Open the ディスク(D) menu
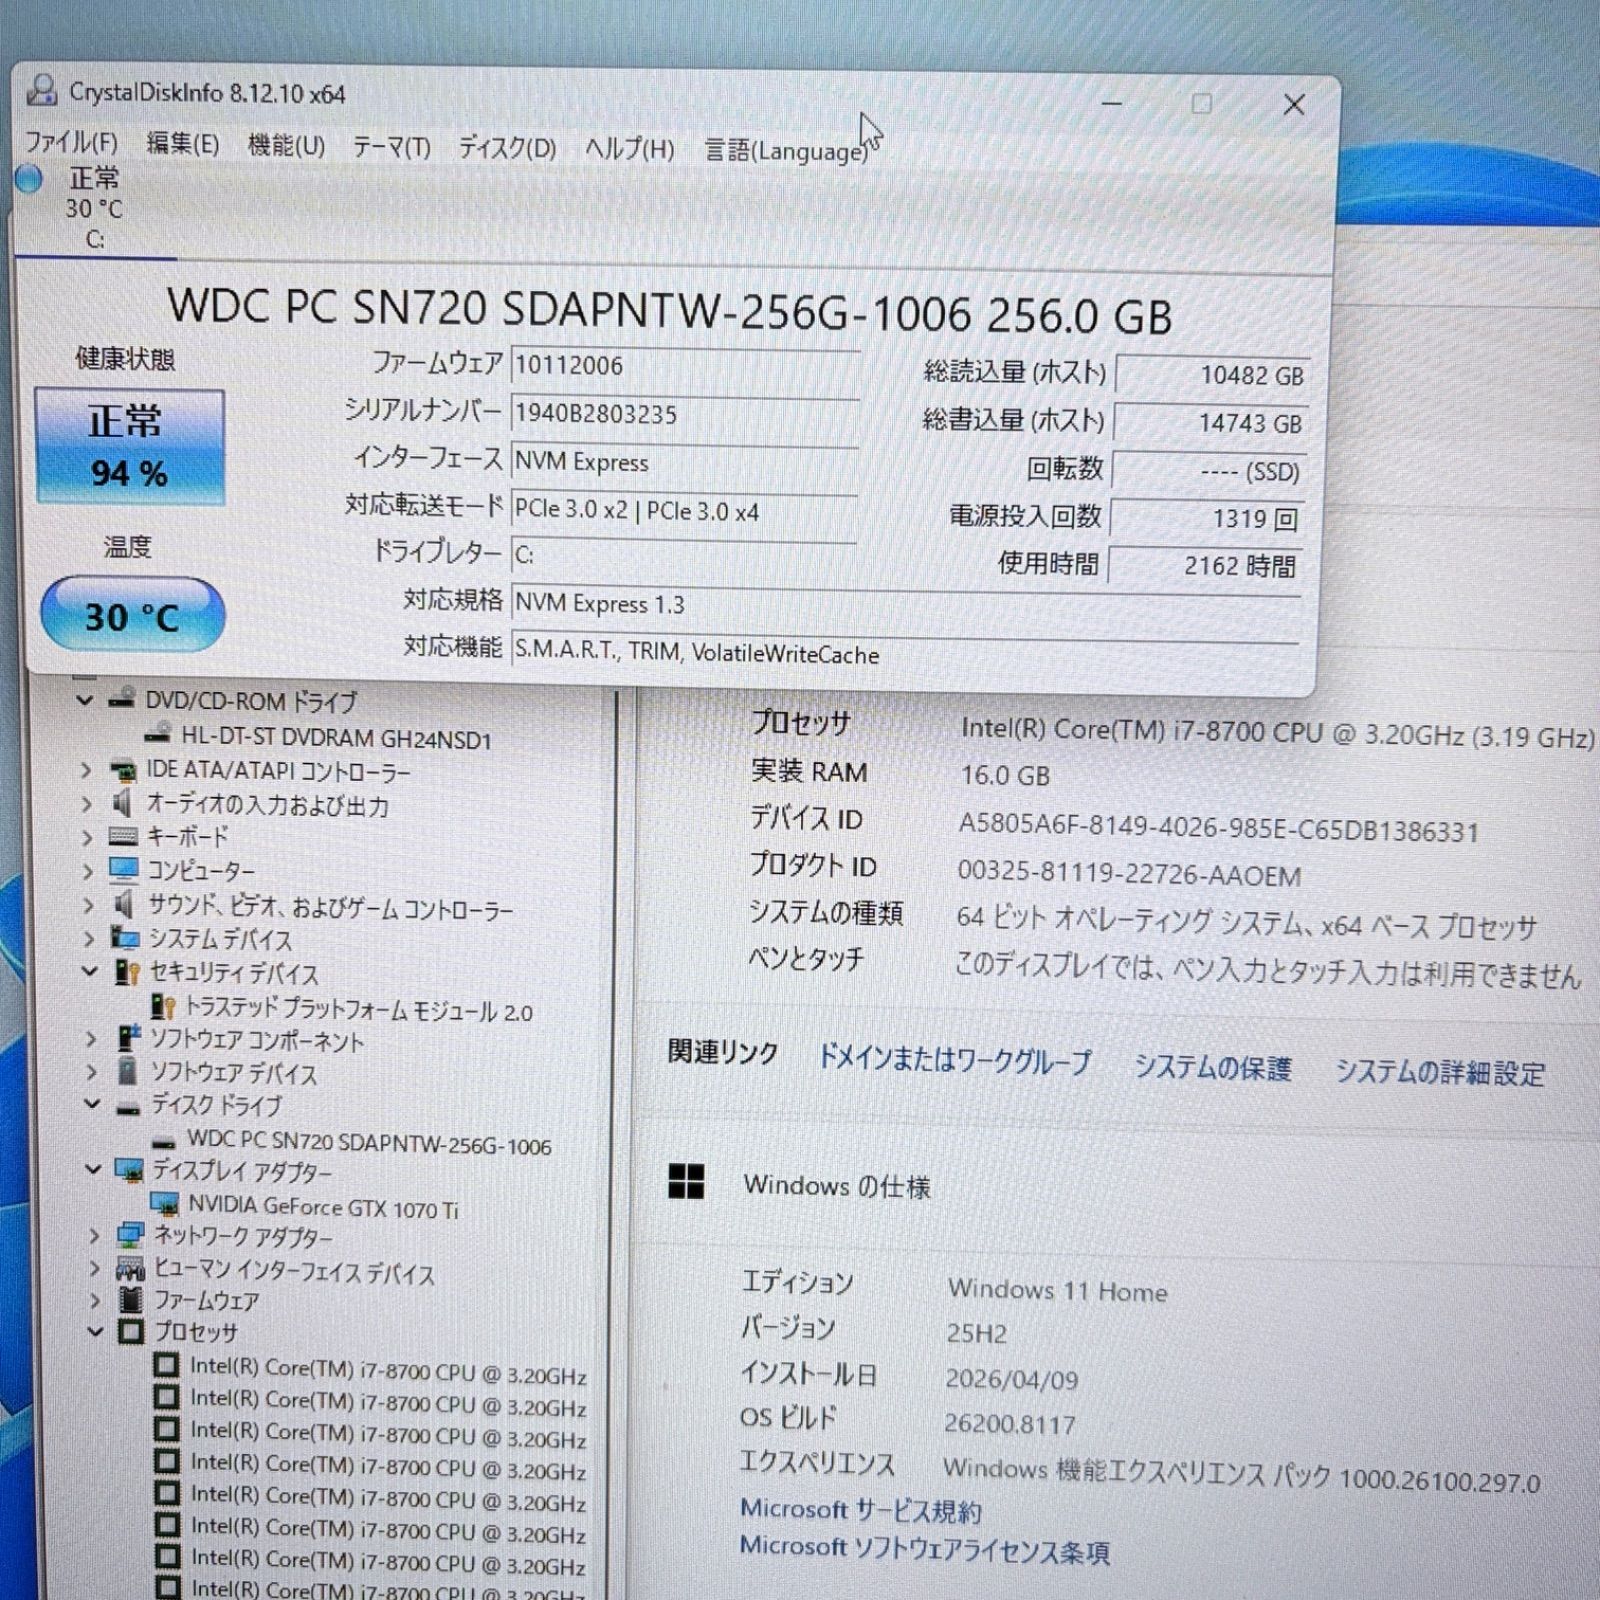This screenshot has width=1600, height=1600. [507, 149]
